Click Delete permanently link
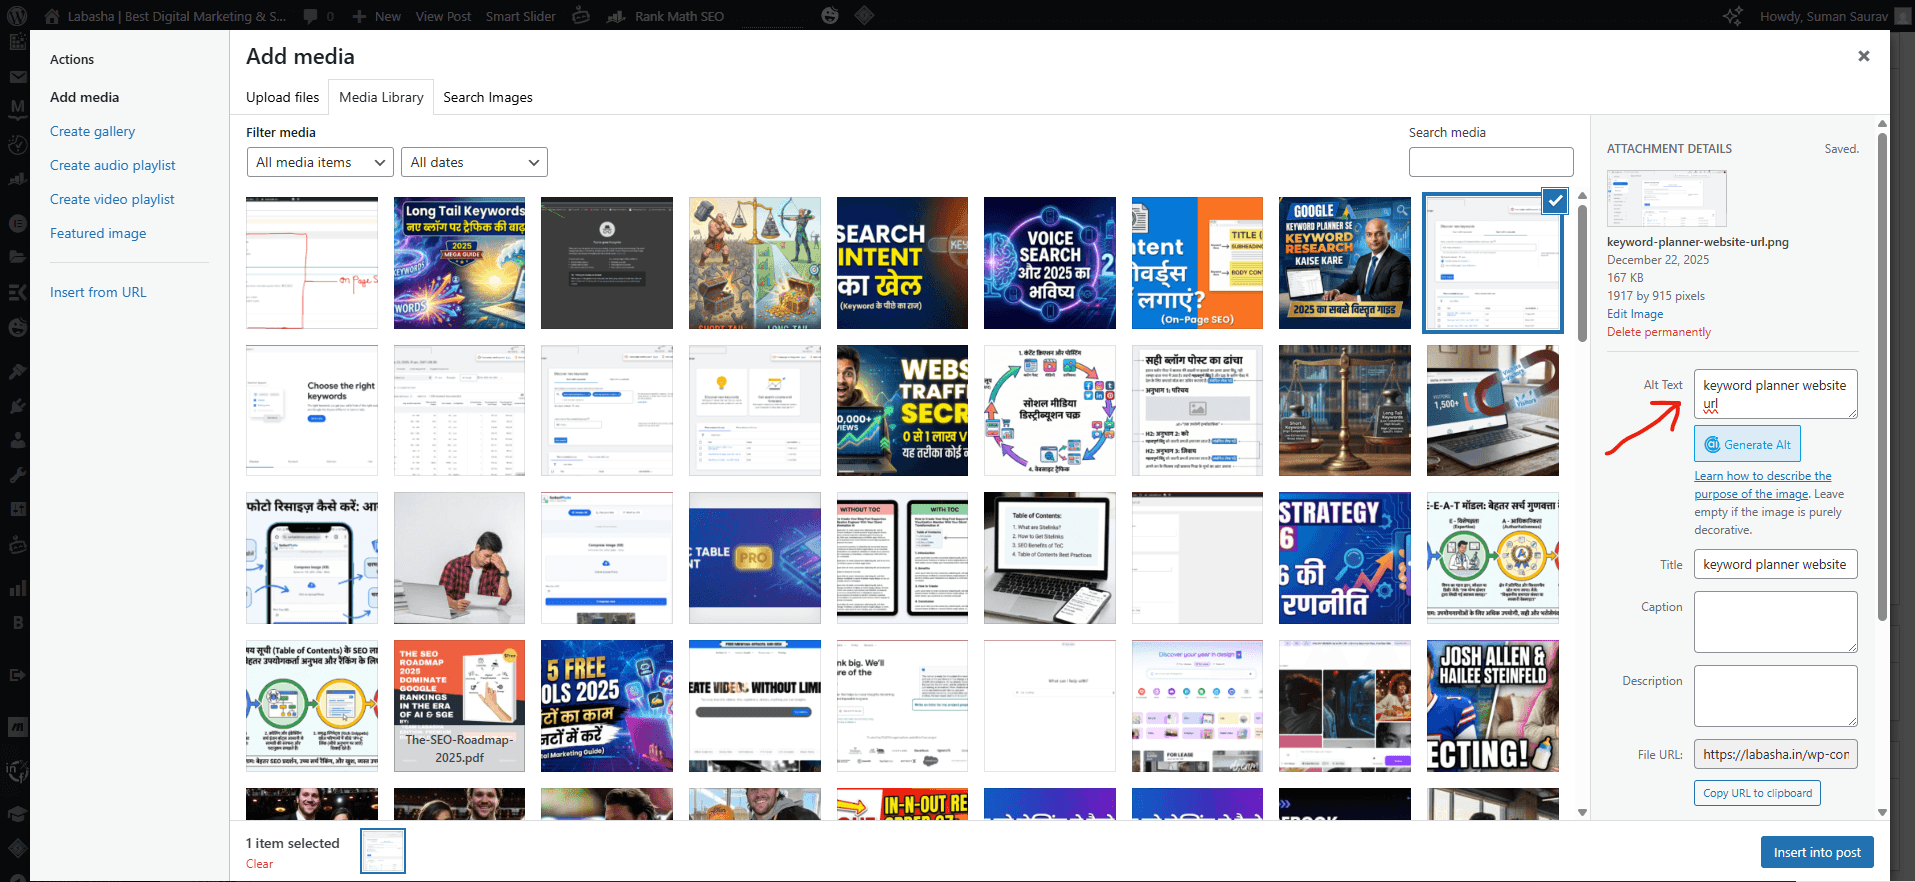Screen dimensions: 1915x882 point(1659,332)
